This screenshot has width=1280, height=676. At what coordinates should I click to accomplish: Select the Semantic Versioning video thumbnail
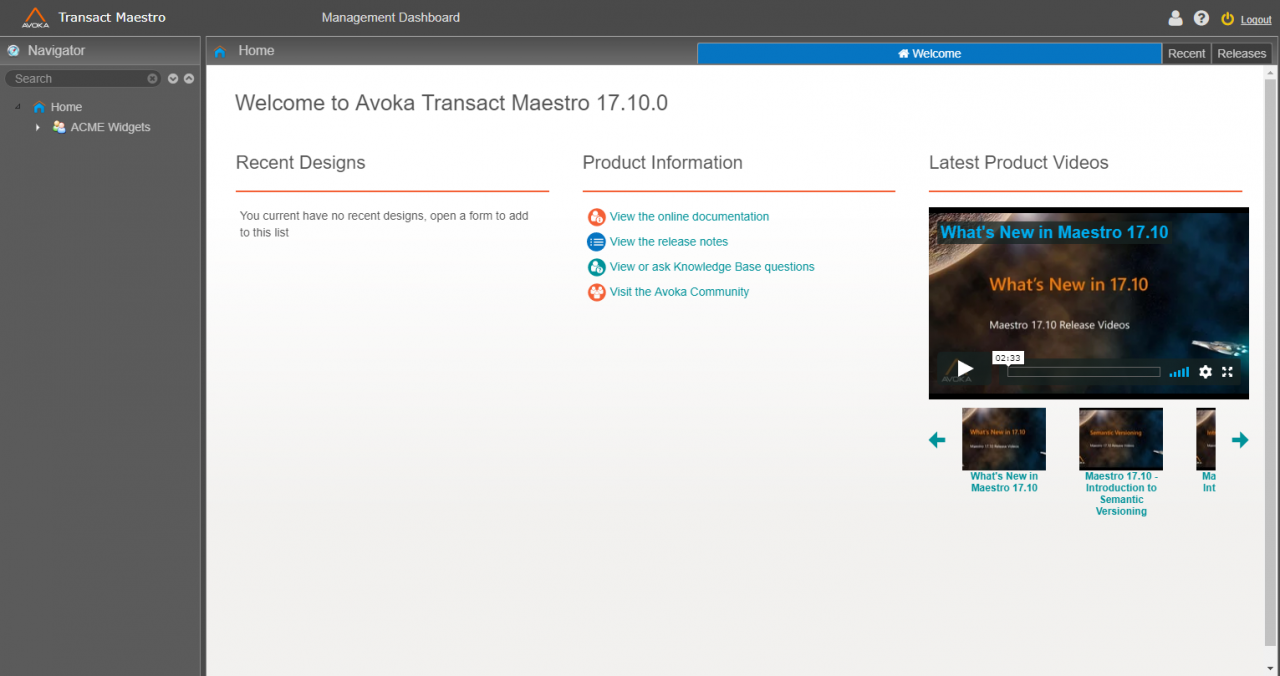(x=1121, y=439)
